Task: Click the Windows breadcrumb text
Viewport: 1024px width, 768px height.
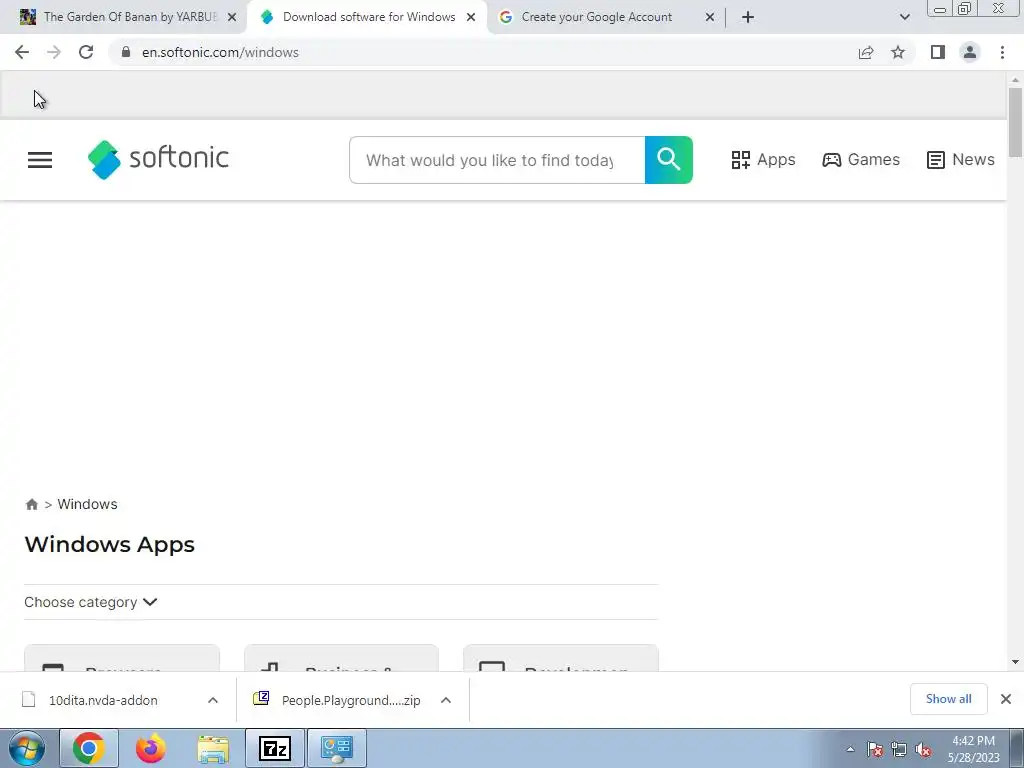Action: (88, 504)
